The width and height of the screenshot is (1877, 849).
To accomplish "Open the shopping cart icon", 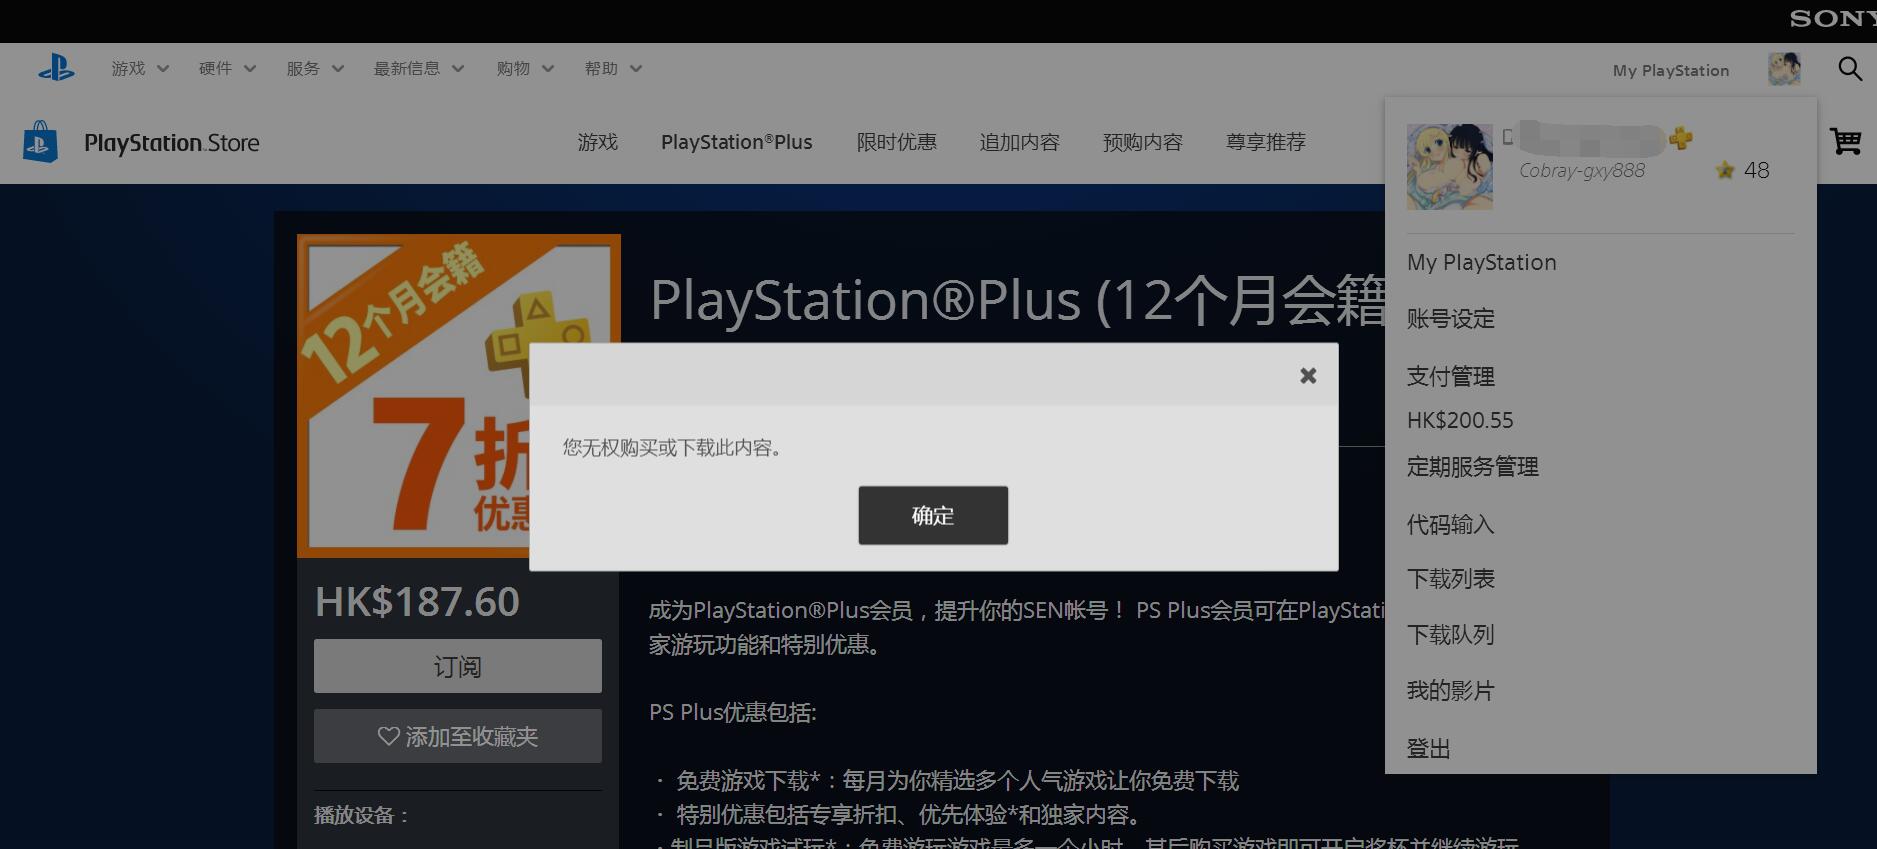I will (1845, 141).
